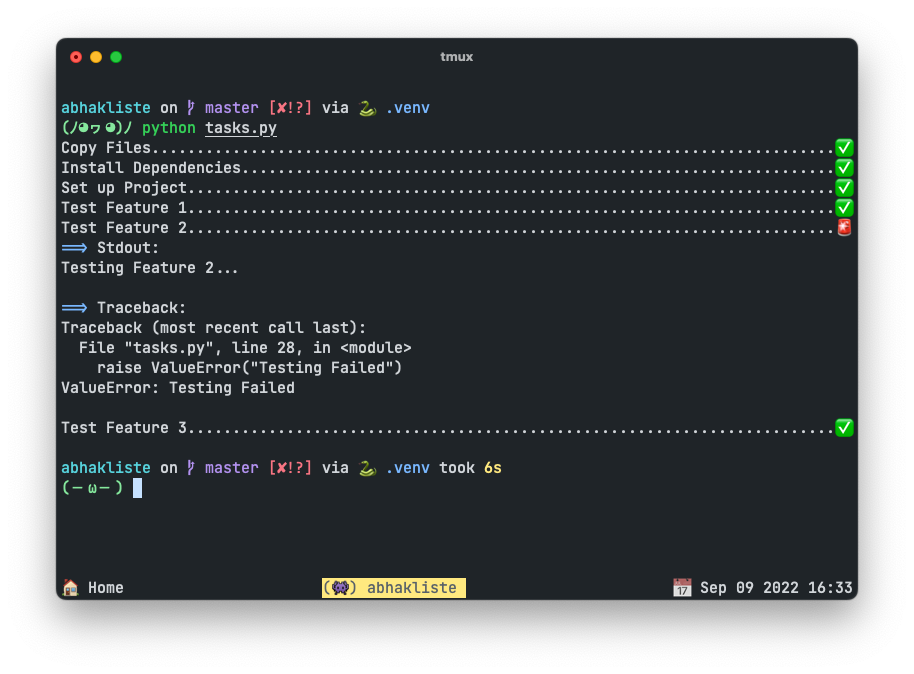Screen dimensions: 914x674
Task: Click the '(ﾉ◕ヮ◕)ﾉ' prompt kaomoji
Action: pyautogui.click(x=97, y=128)
